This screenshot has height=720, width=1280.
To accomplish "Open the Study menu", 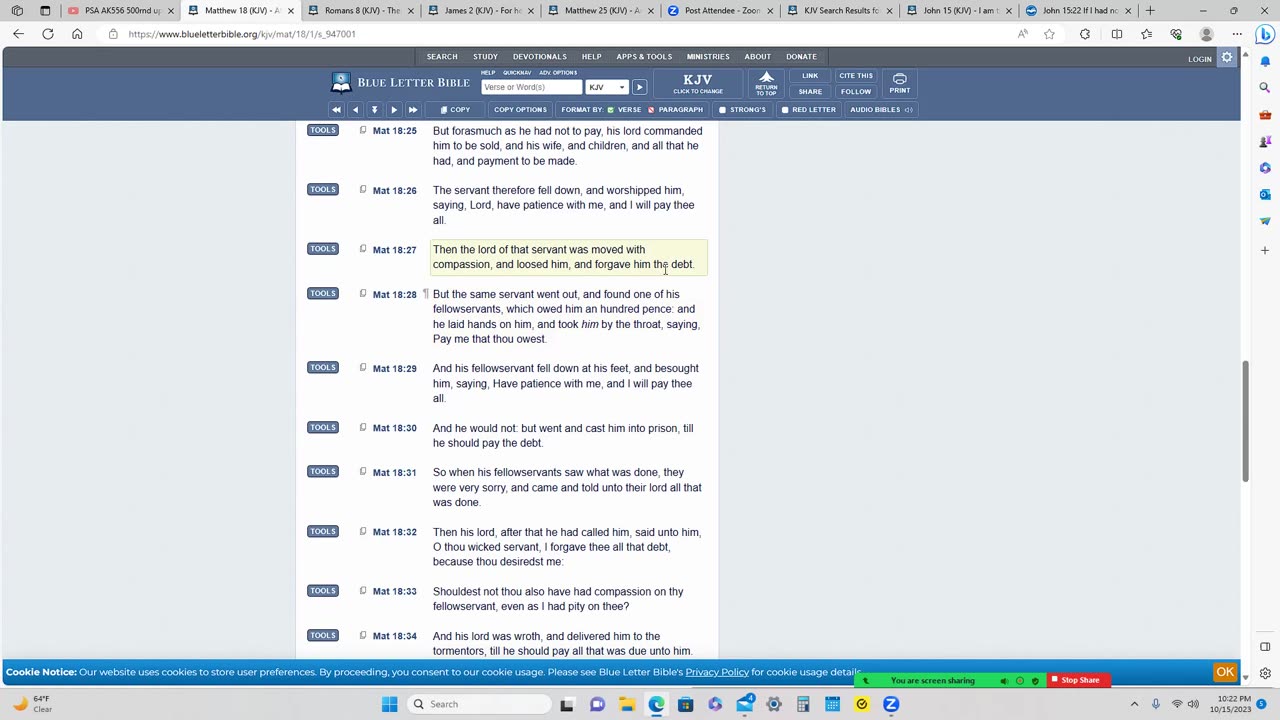I will tap(485, 57).
